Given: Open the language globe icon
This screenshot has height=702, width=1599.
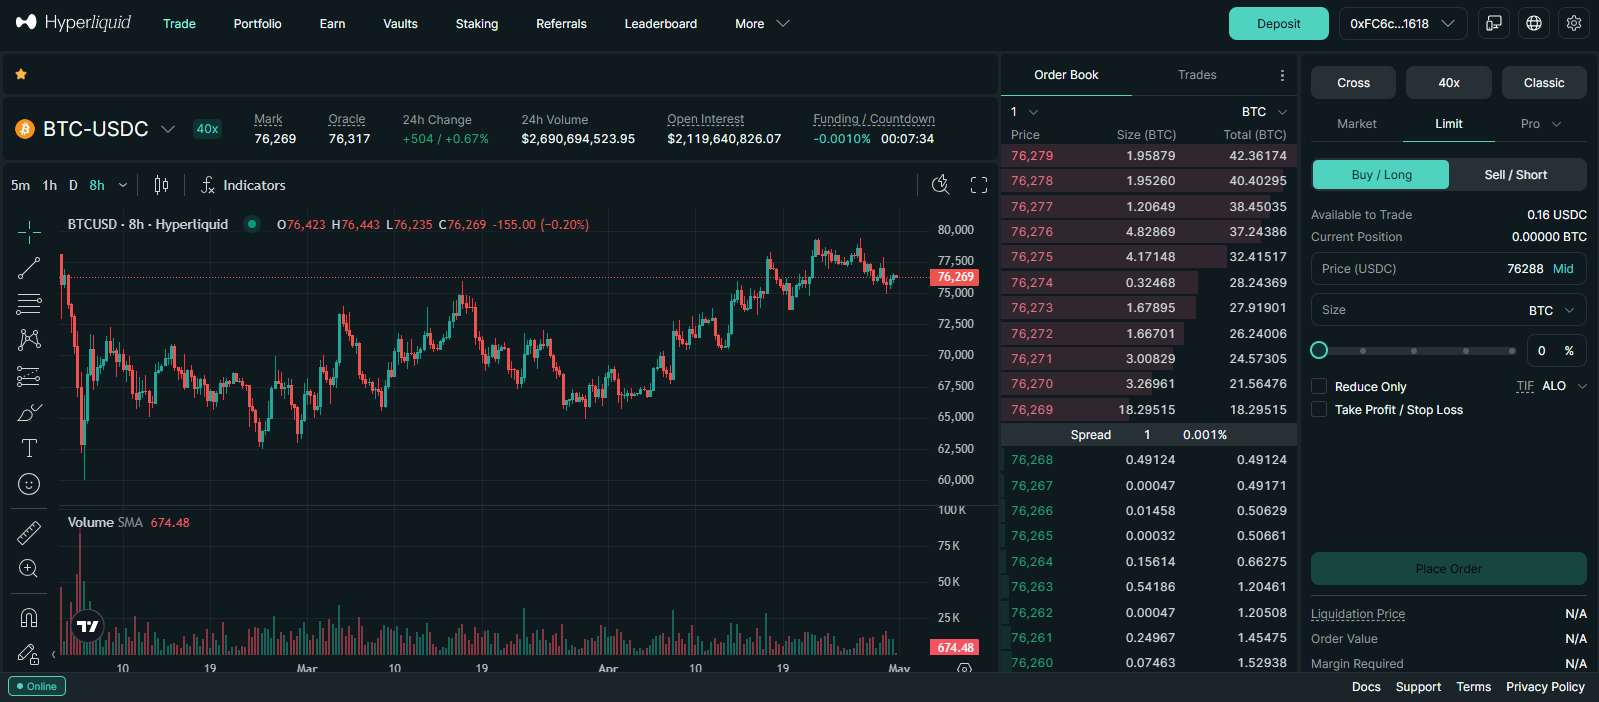Looking at the screenshot, I should pos(1534,23).
